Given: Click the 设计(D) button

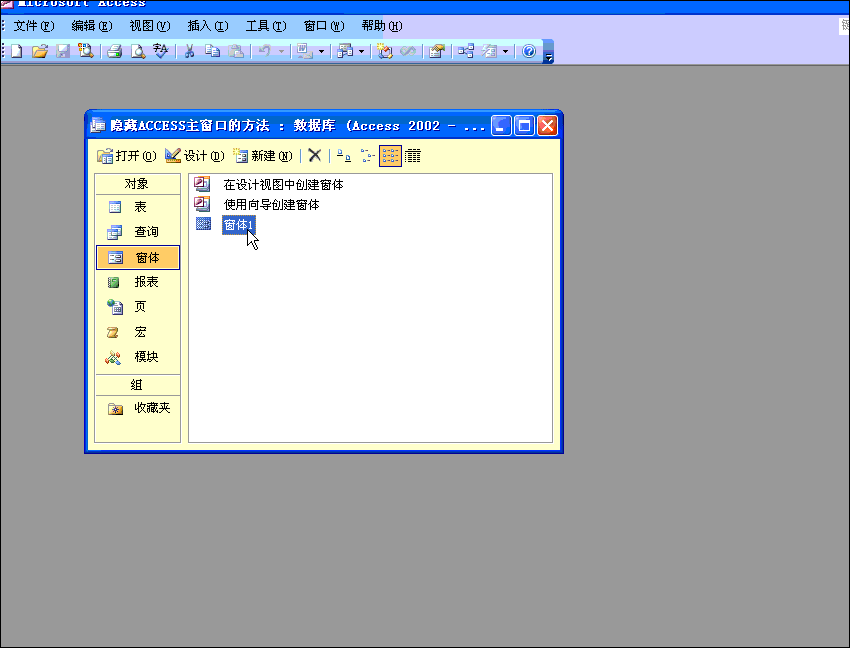Looking at the screenshot, I should (194, 156).
